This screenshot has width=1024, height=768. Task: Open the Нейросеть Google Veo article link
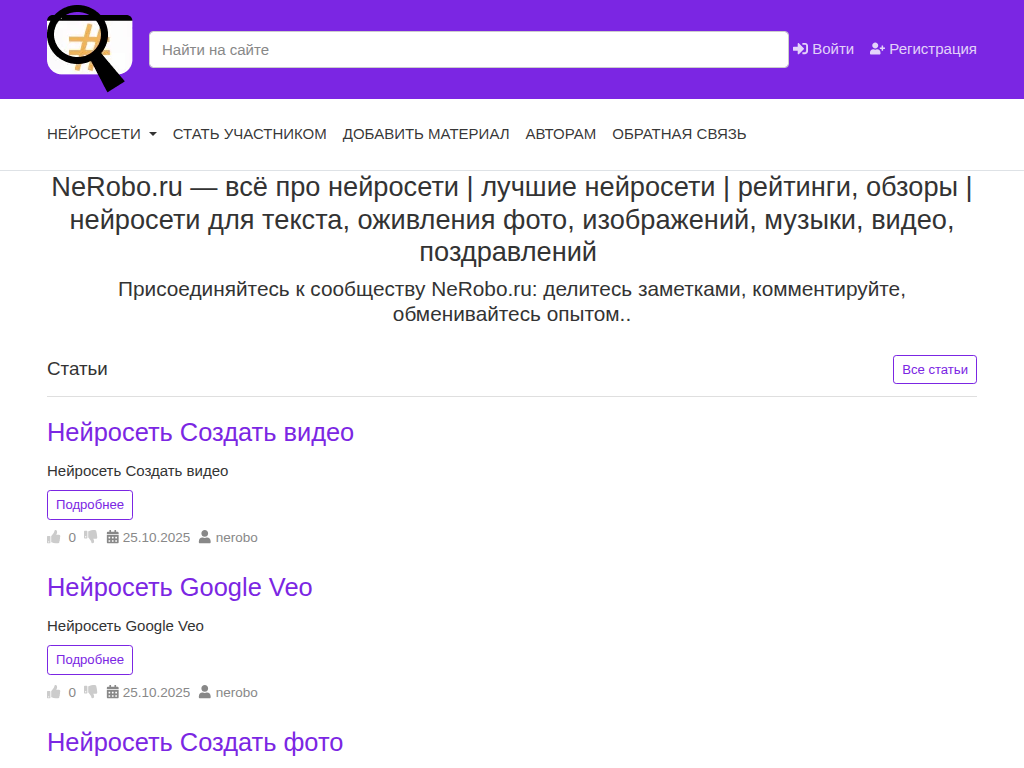click(x=180, y=587)
